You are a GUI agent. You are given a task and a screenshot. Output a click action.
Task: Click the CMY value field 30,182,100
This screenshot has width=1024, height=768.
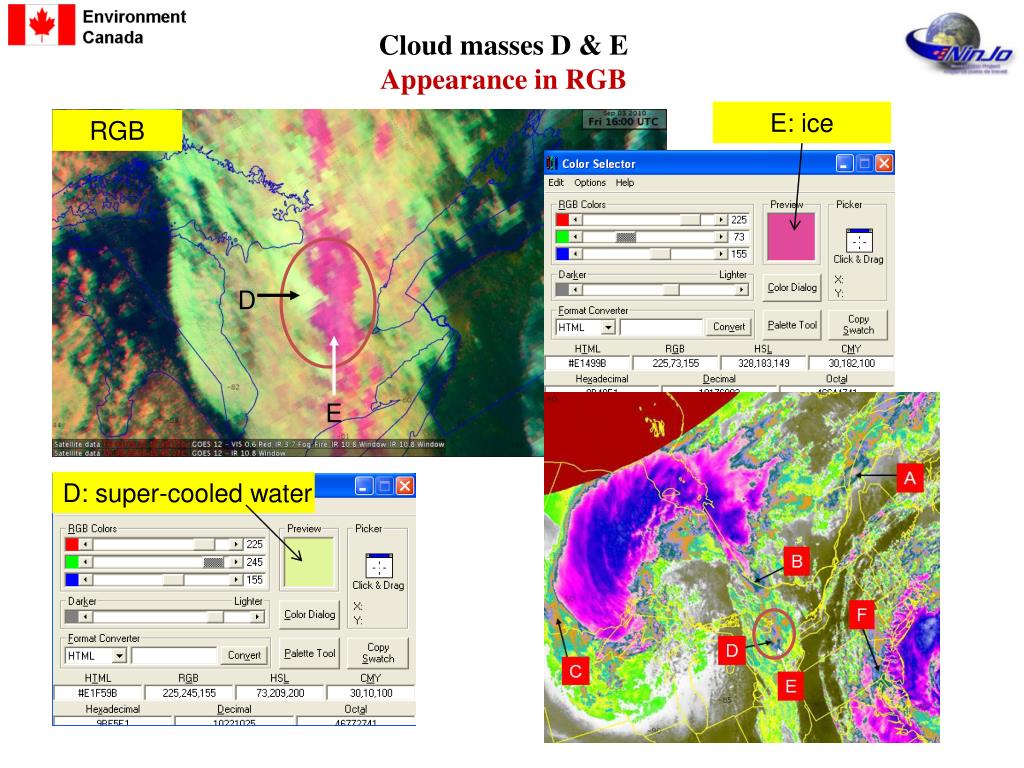pyautogui.click(x=851, y=363)
